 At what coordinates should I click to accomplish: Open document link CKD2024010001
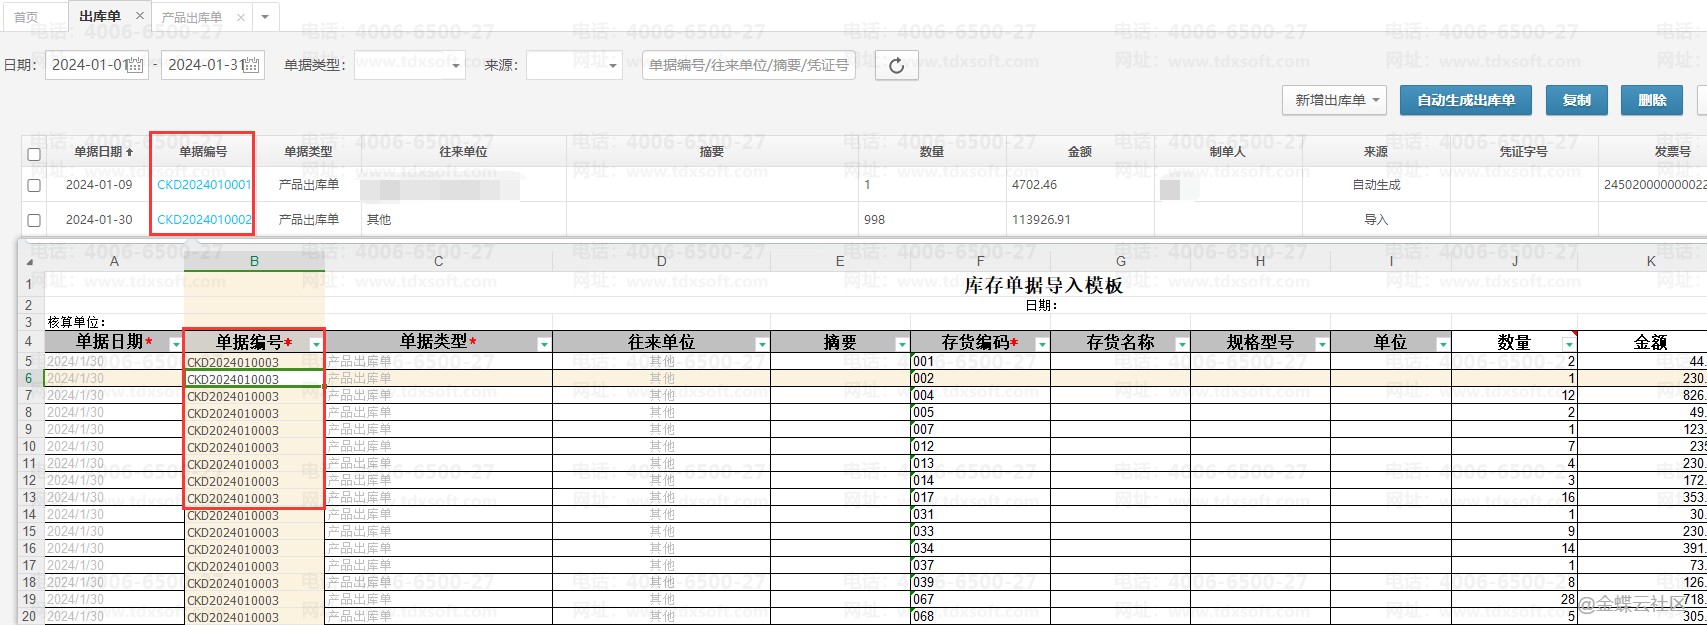click(x=204, y=185)
